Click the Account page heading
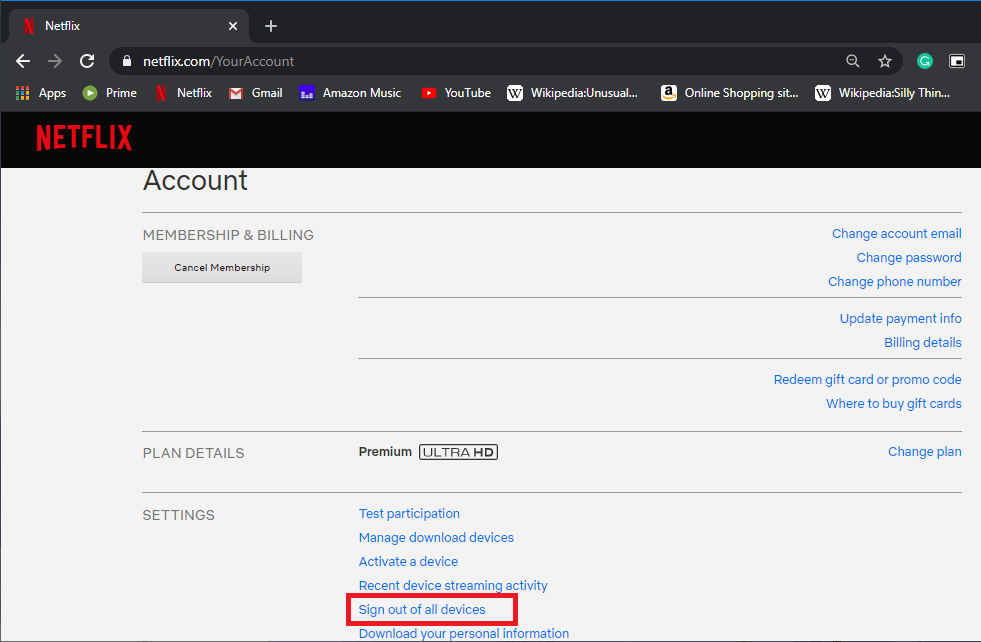The height and width of the screenshot is (642, 981). pos(195,181)
